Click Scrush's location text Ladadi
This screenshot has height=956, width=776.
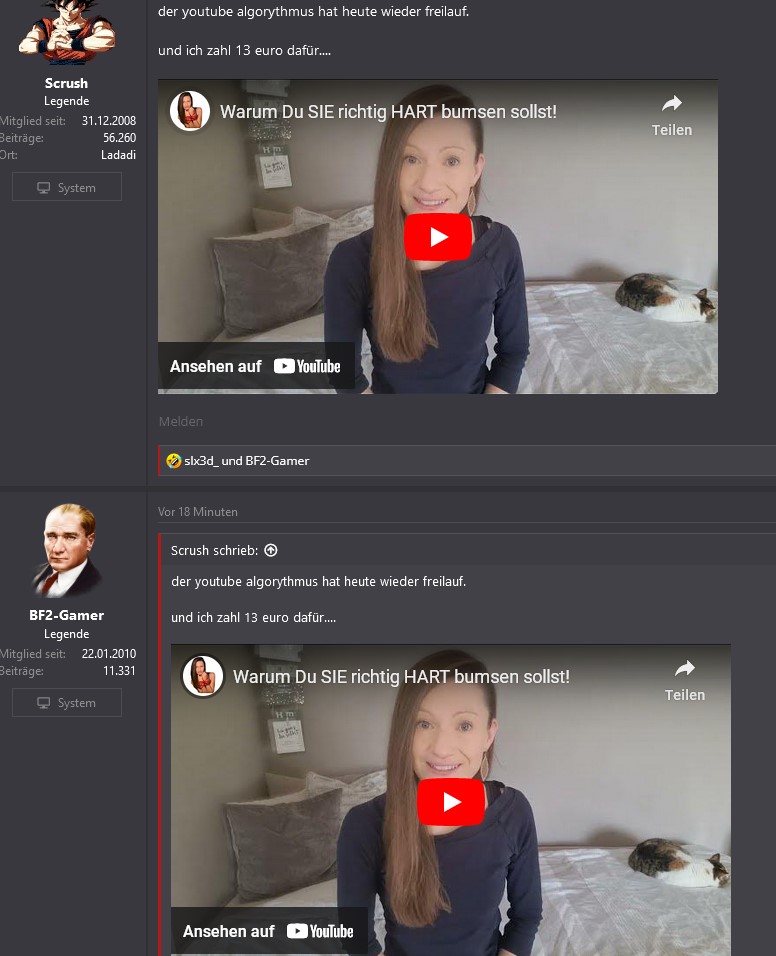coord(118,155)
